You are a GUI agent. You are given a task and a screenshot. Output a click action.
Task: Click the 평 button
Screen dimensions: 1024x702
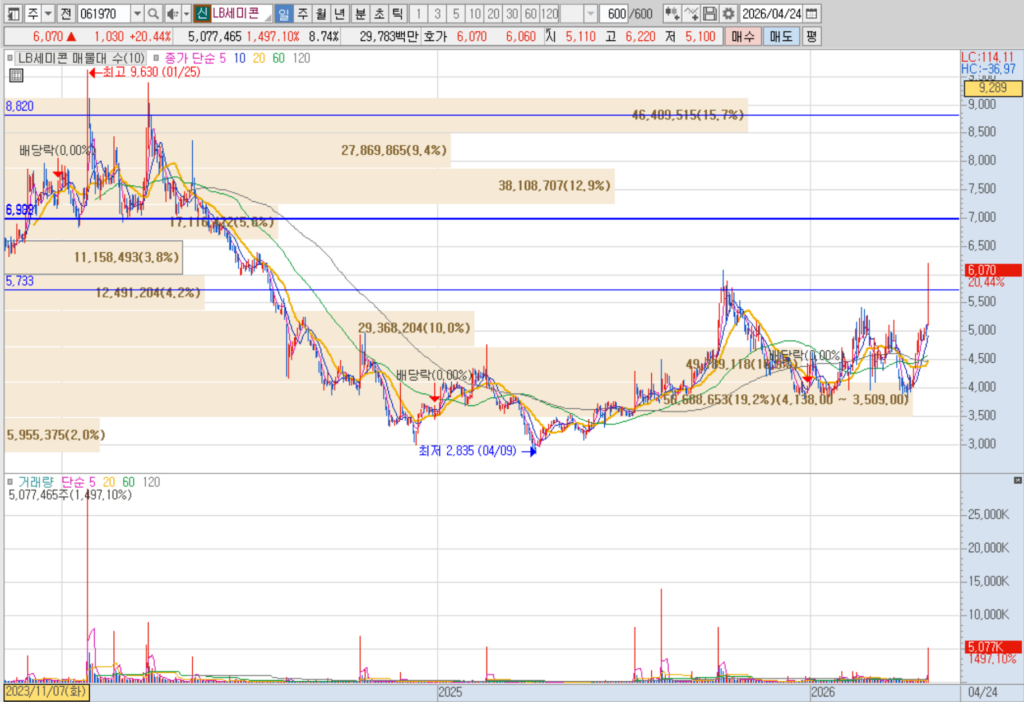[x=810, y=37]
